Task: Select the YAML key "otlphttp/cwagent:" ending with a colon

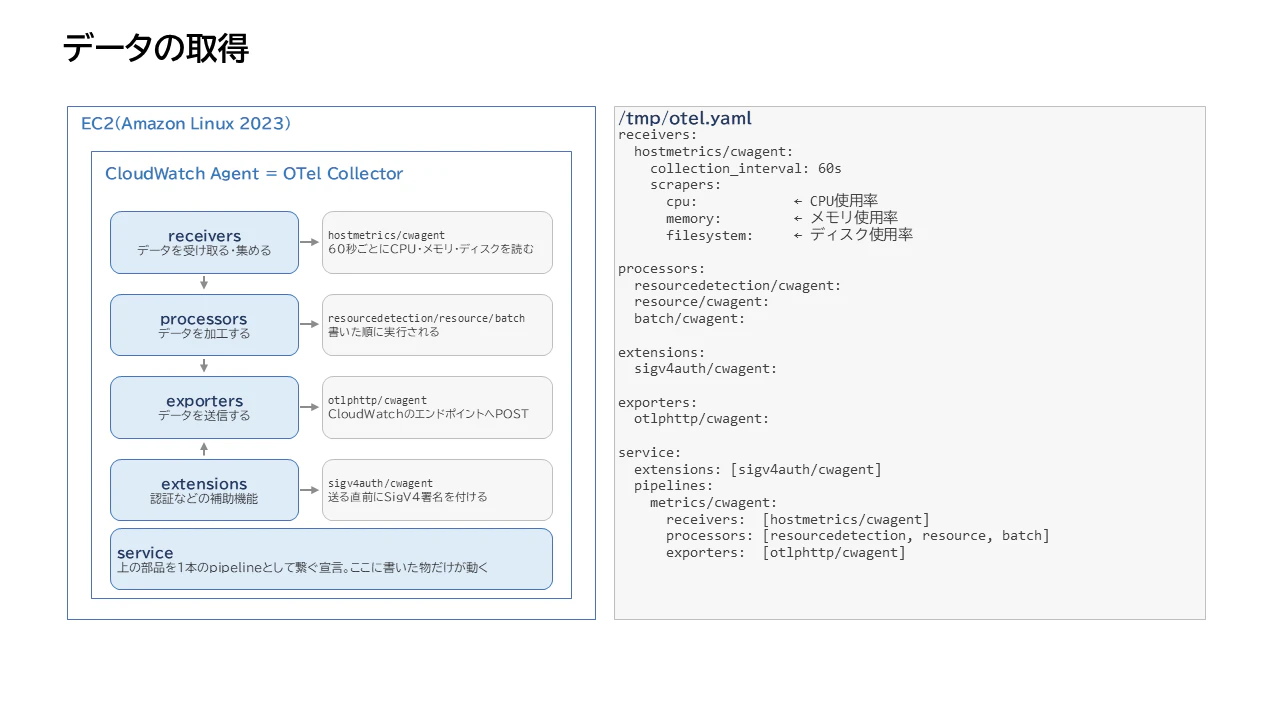Action: click(x=702, y=419)
